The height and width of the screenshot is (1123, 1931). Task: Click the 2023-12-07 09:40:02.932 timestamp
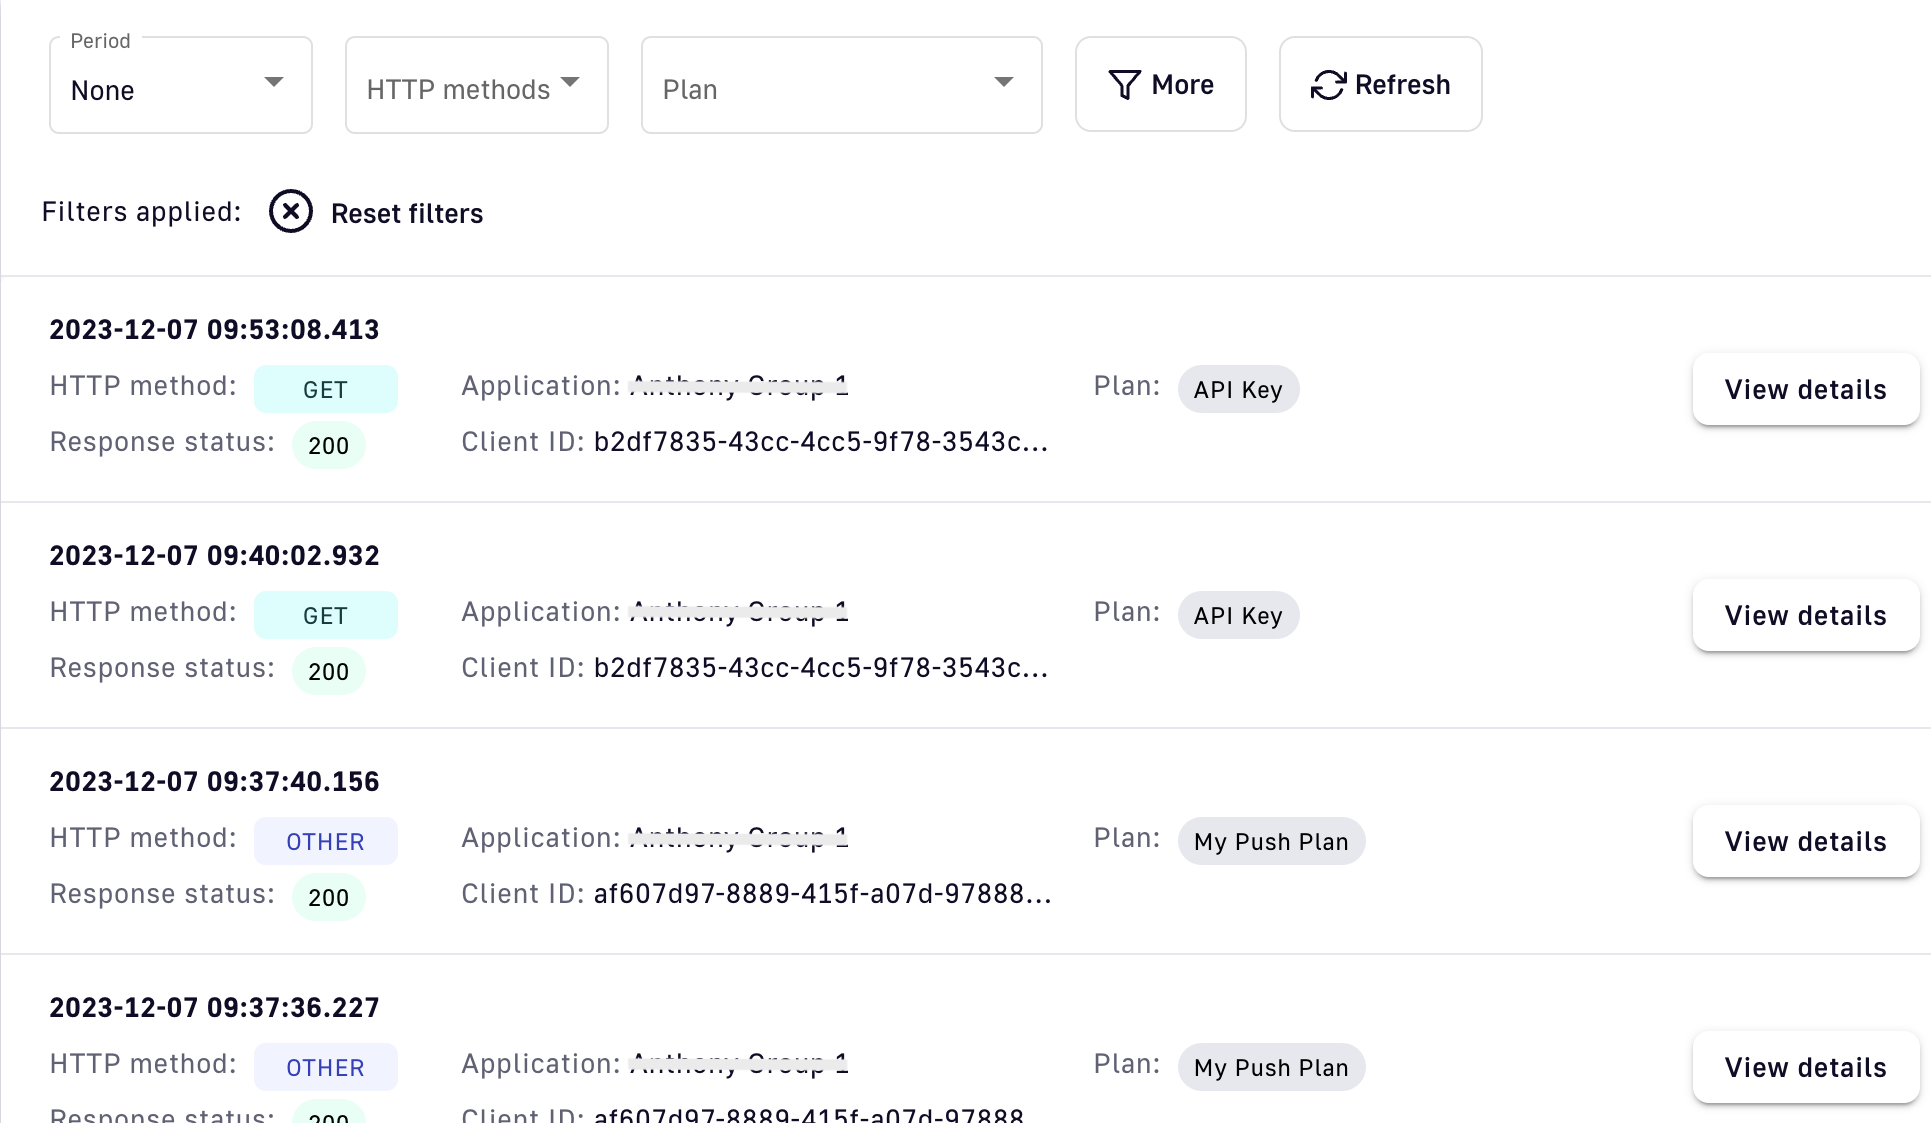tap(214, 556)
